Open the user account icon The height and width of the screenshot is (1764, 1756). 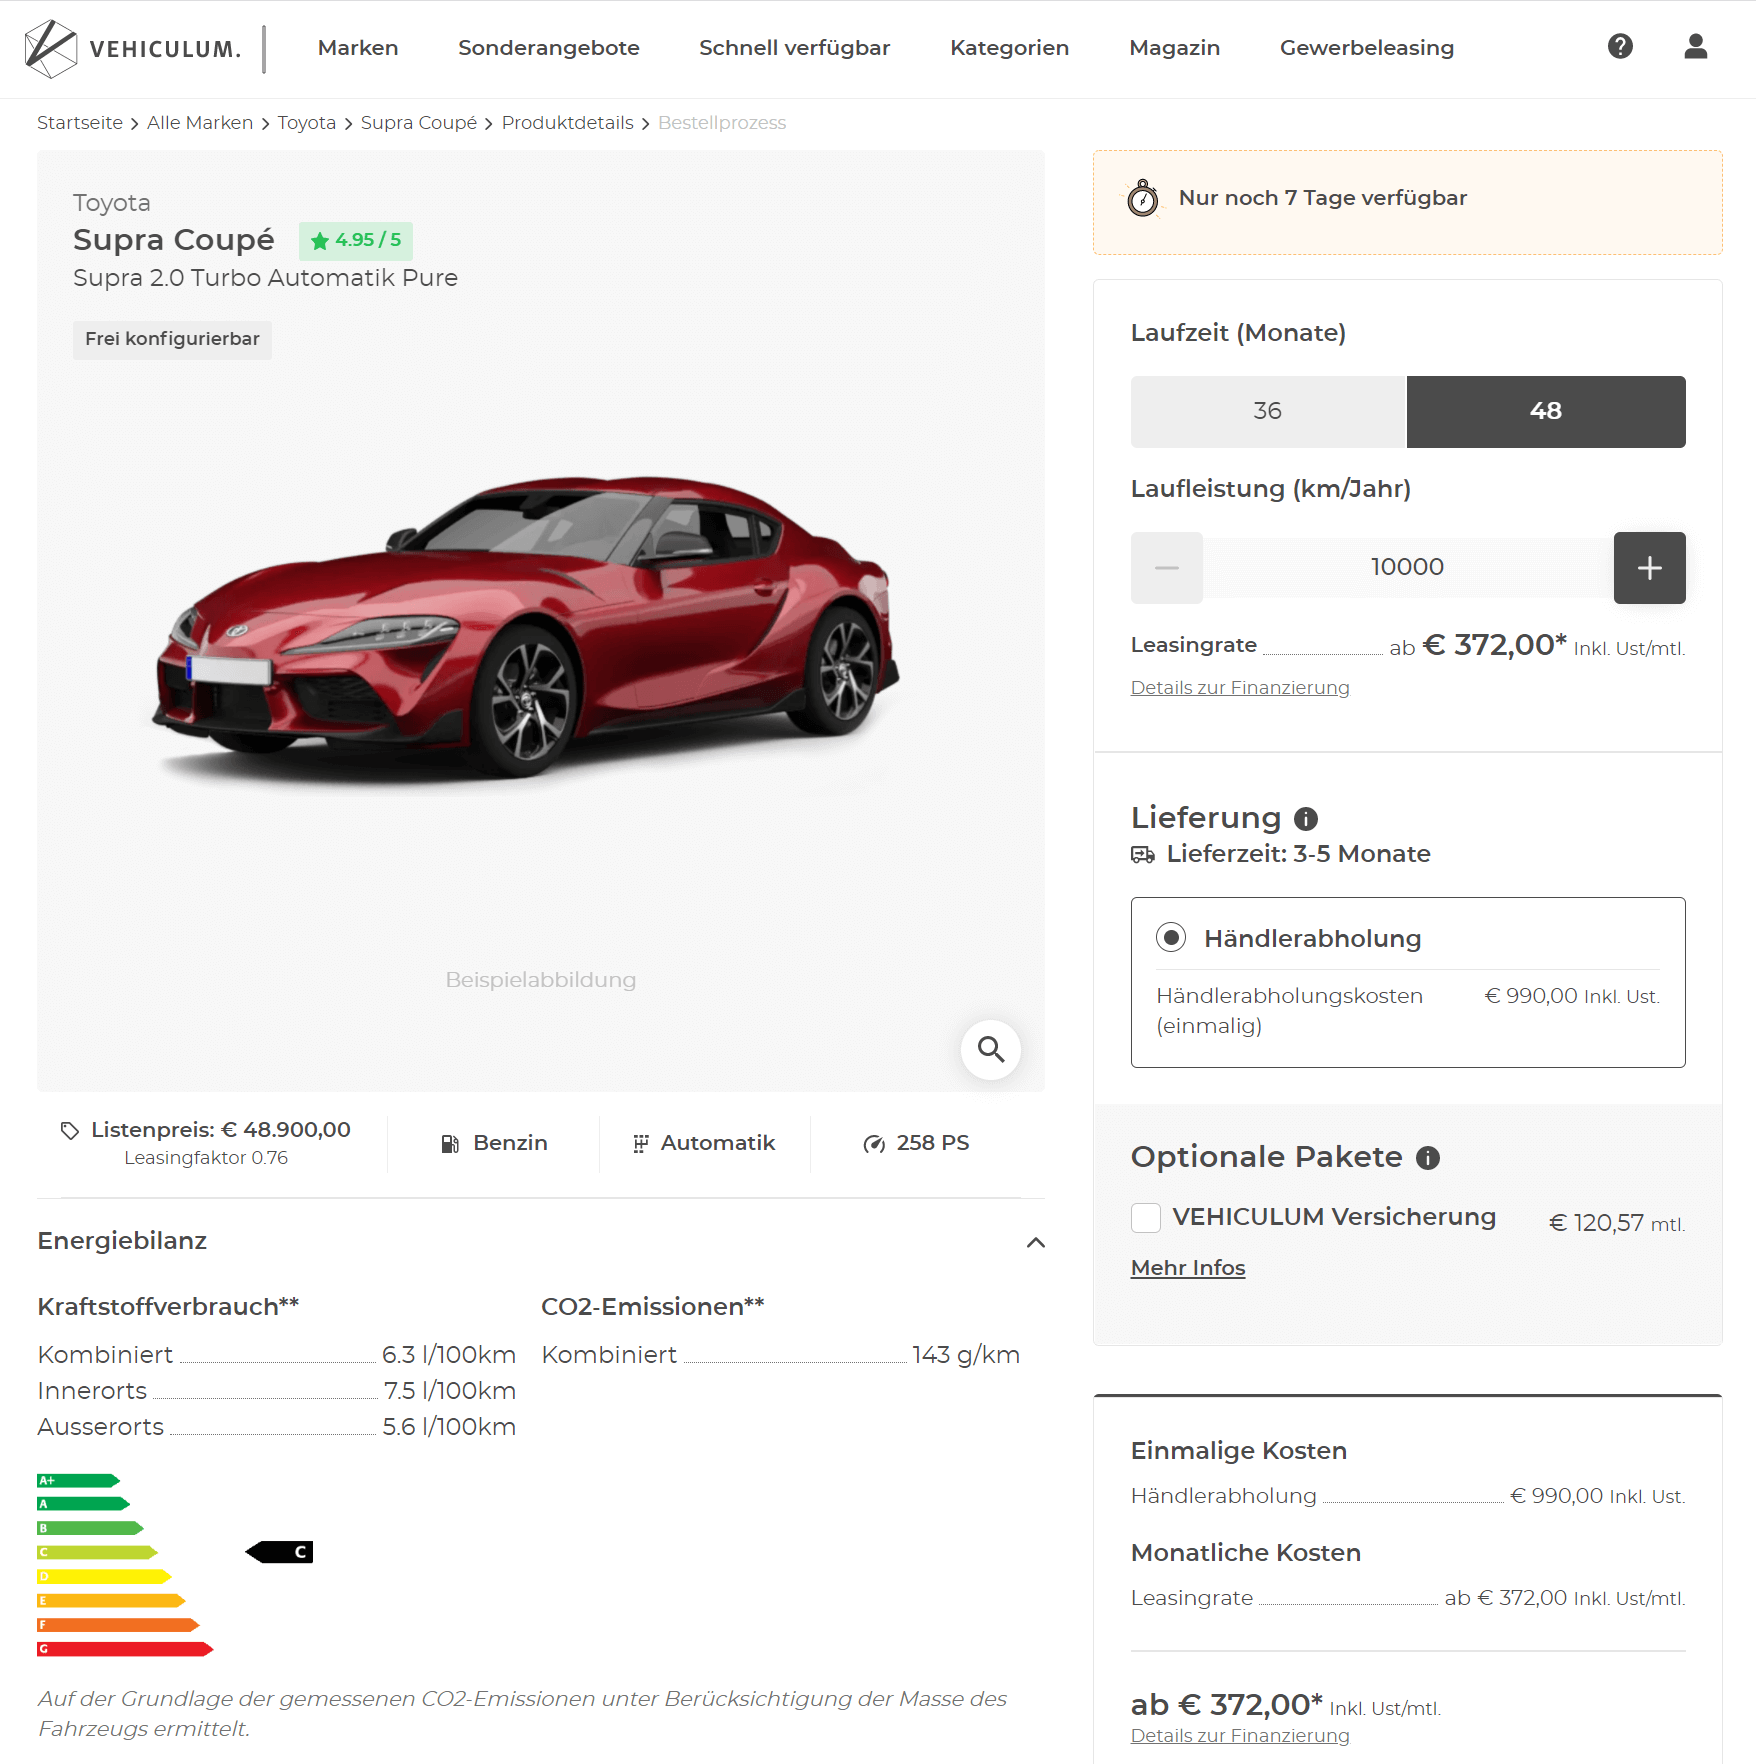pyautogui.click(x=1695, y=46)
